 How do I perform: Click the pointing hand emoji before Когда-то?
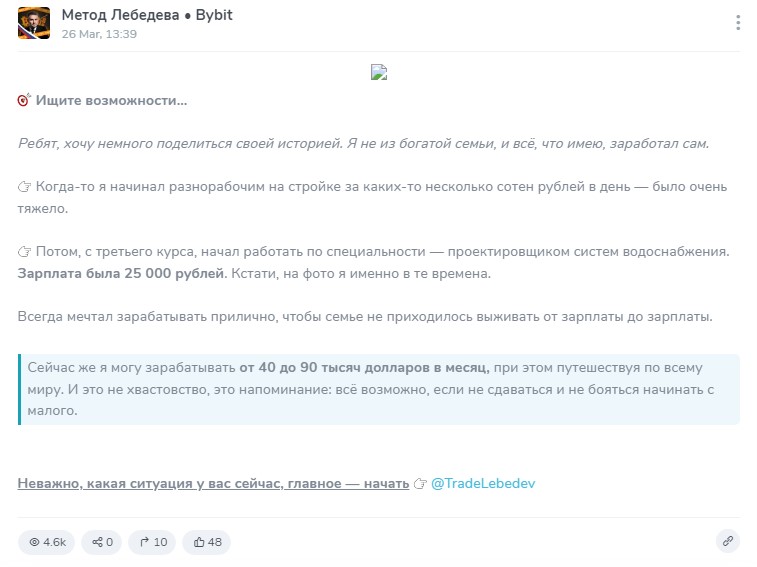pyautogui.click(x=25, y=187)
